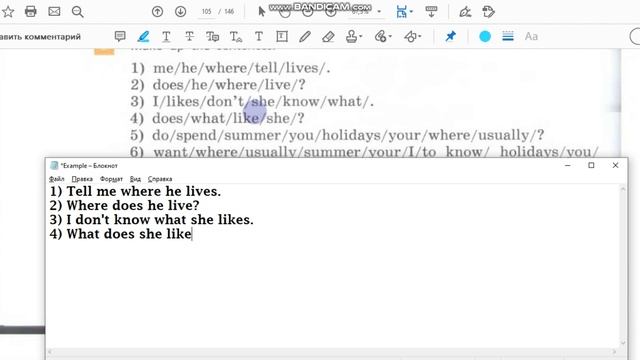Choose the selection arrow tool
This screenshot has width=640, height=360.
(262, 12)
